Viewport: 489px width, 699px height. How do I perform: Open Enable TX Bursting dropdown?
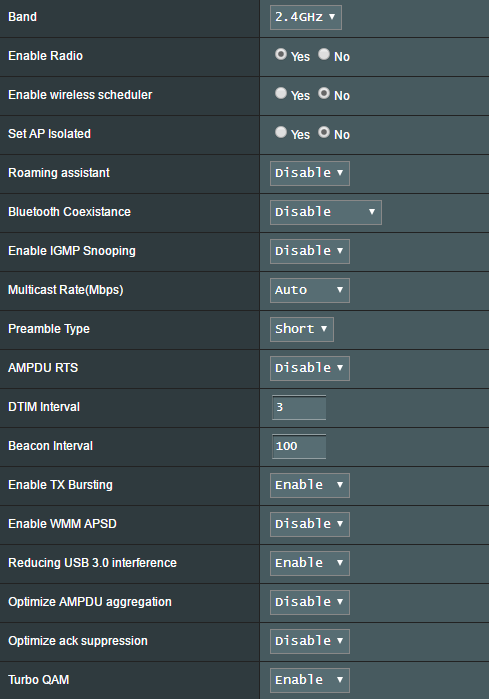[x=310, y=485]
